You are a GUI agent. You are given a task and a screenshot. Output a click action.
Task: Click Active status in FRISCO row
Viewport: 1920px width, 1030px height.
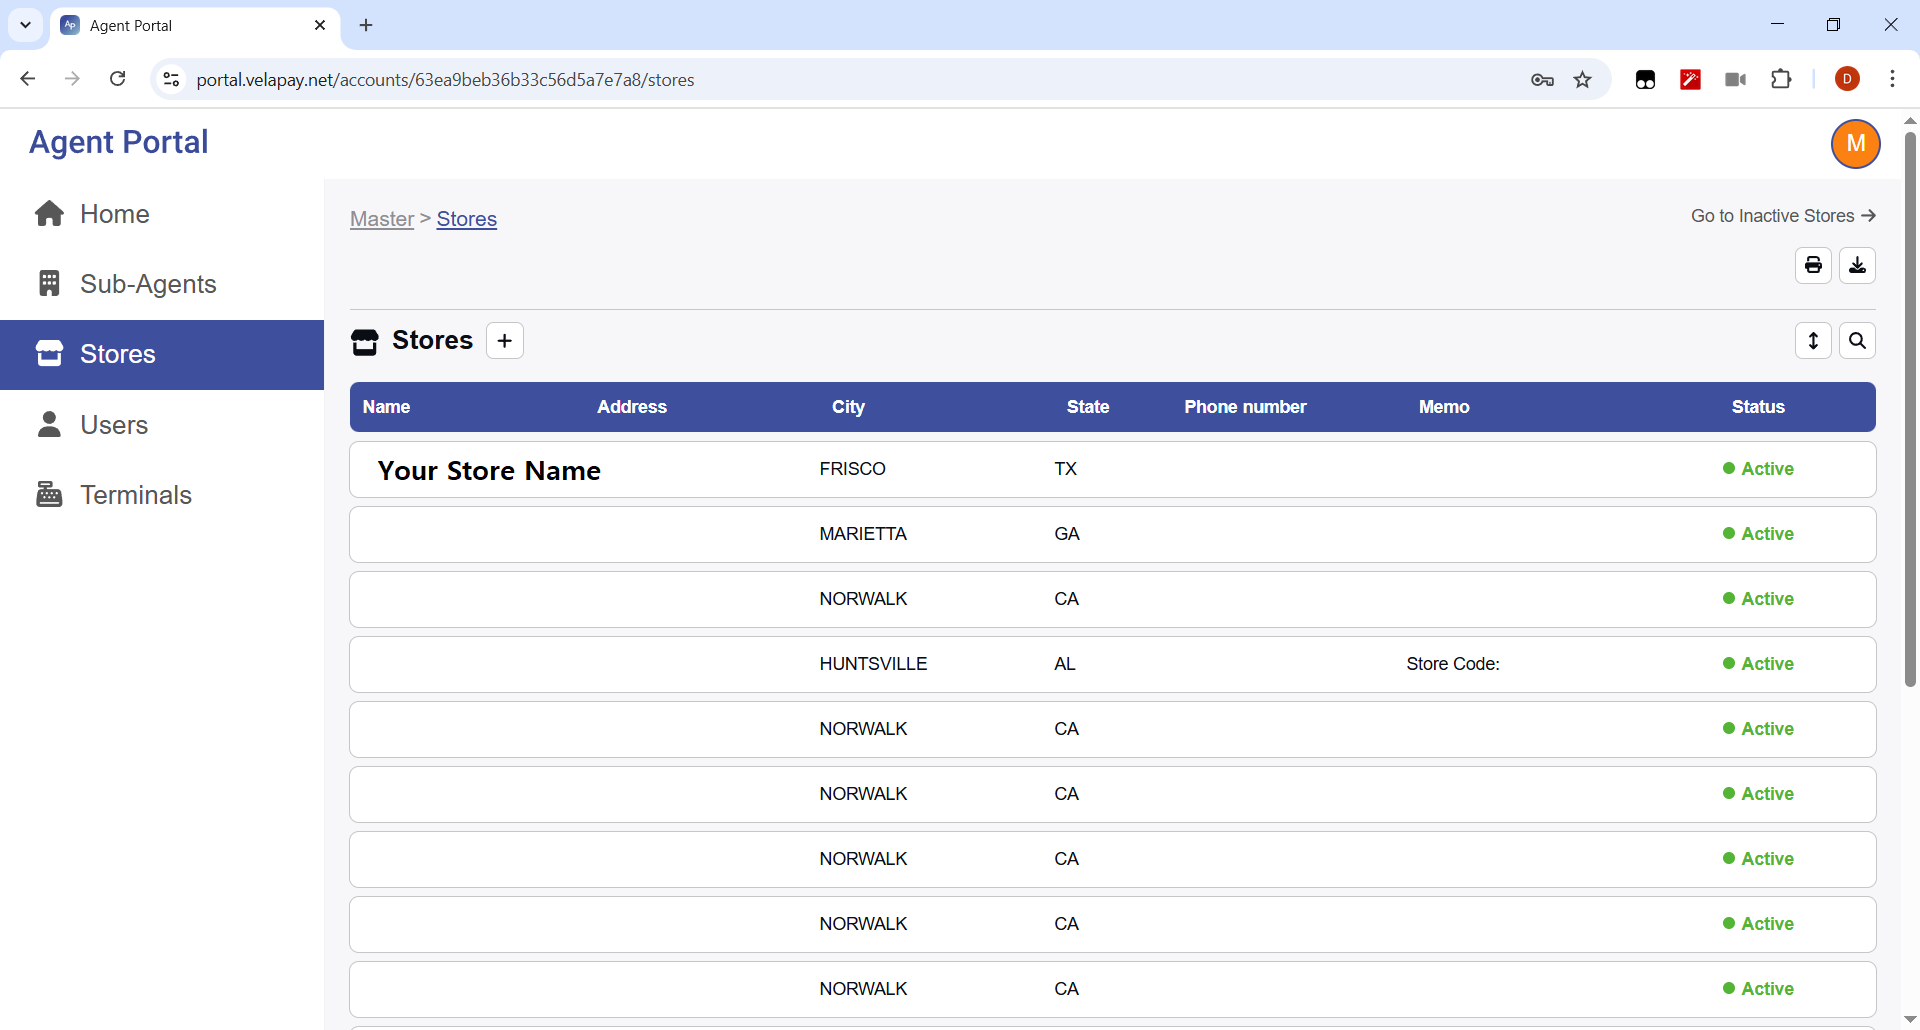[x=1758, y=469]
